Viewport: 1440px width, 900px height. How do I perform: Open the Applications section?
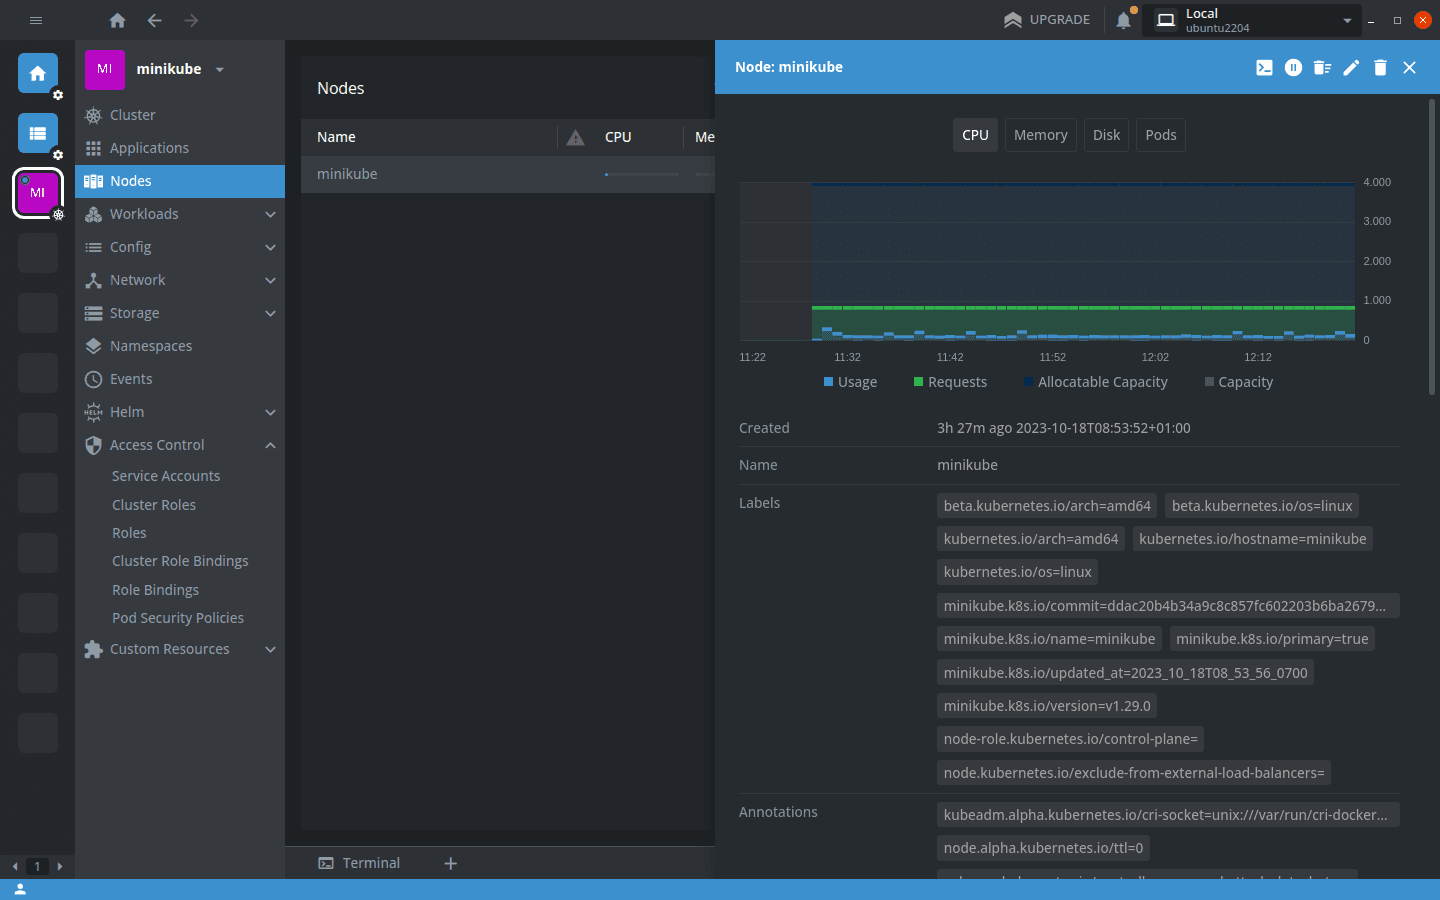click(x=180, y=148)
